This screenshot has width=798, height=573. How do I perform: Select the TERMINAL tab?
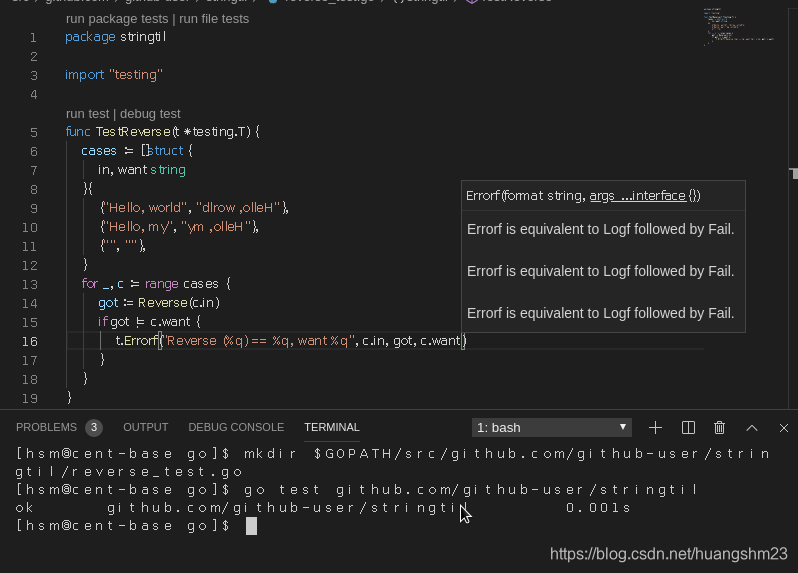click(332, 427)
